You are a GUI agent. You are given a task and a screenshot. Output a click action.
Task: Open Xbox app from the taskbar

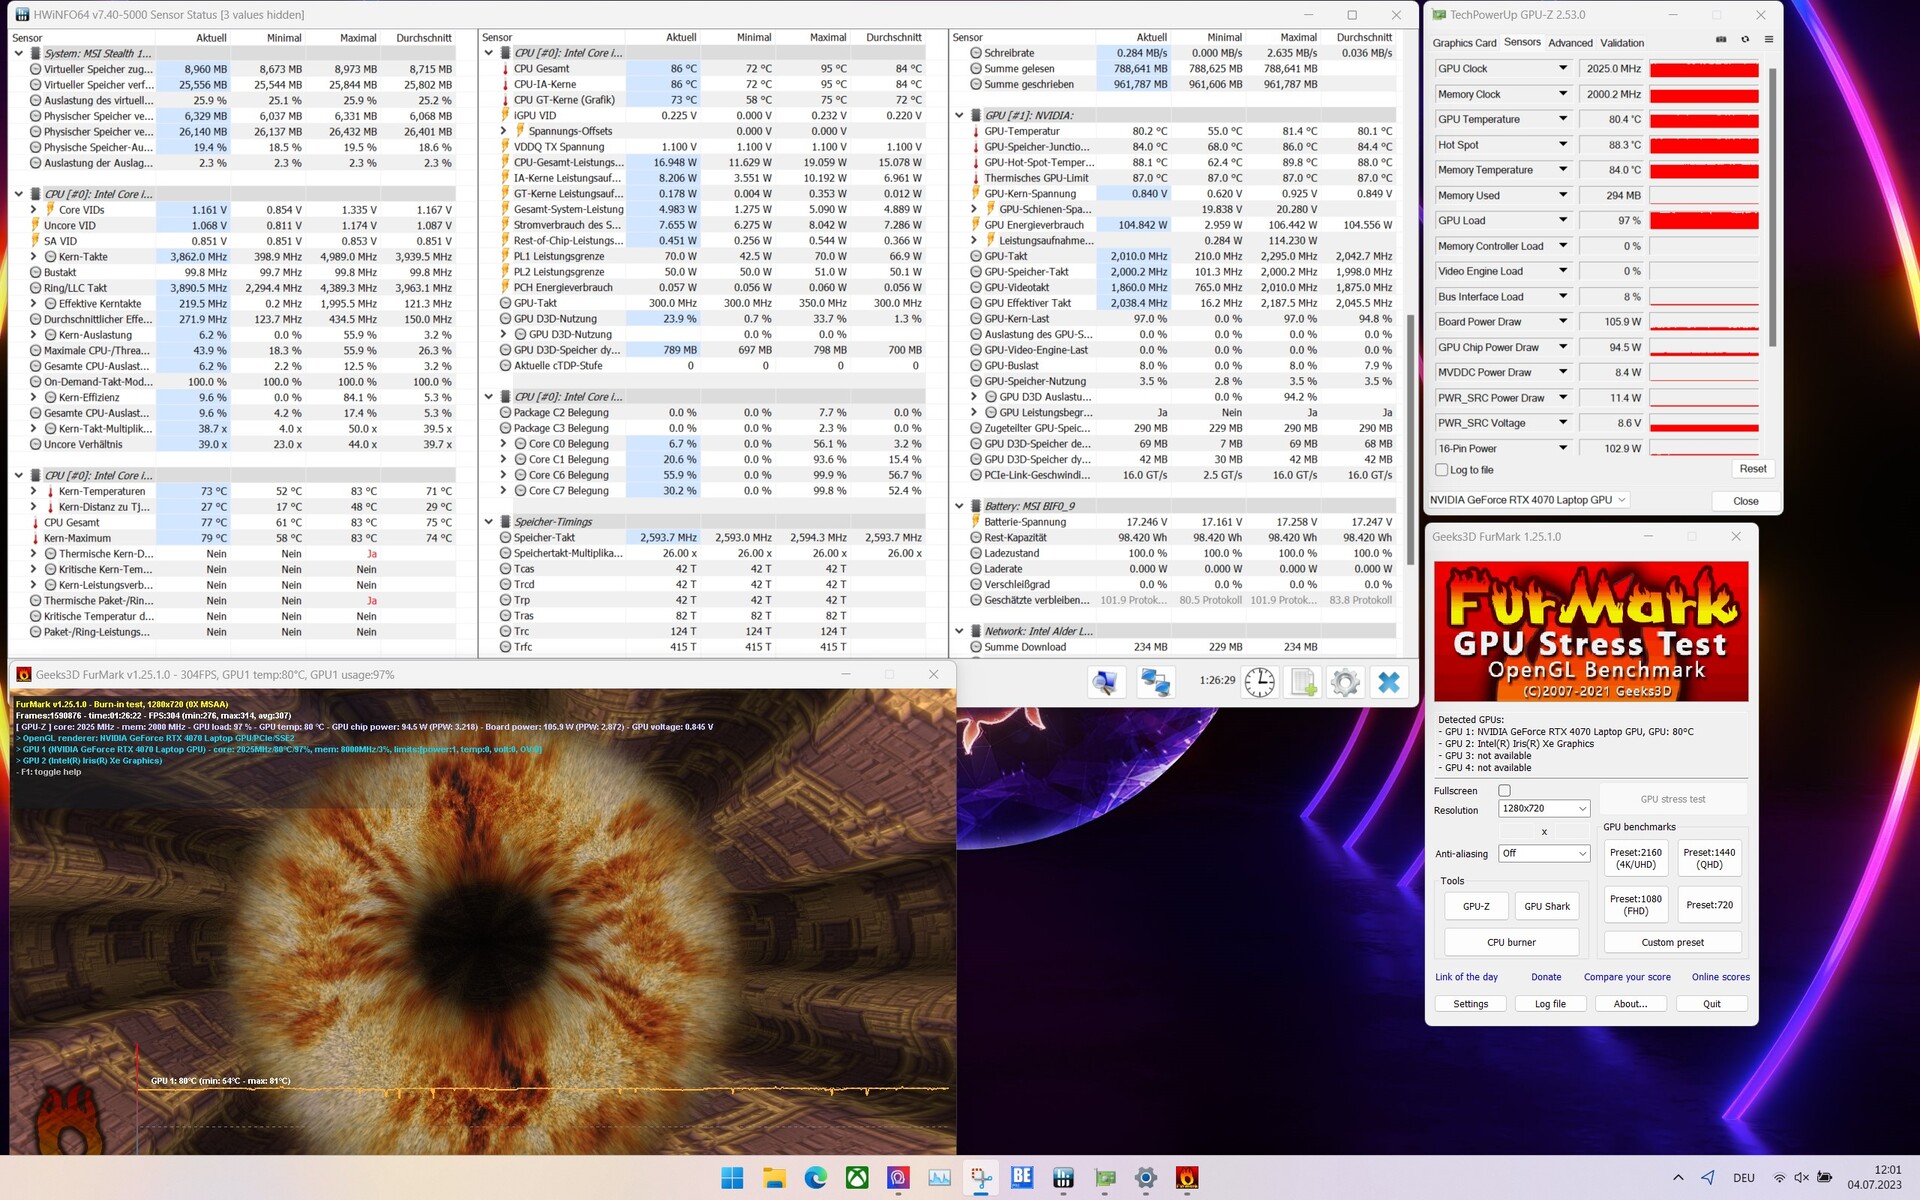tap(857, 1178)
